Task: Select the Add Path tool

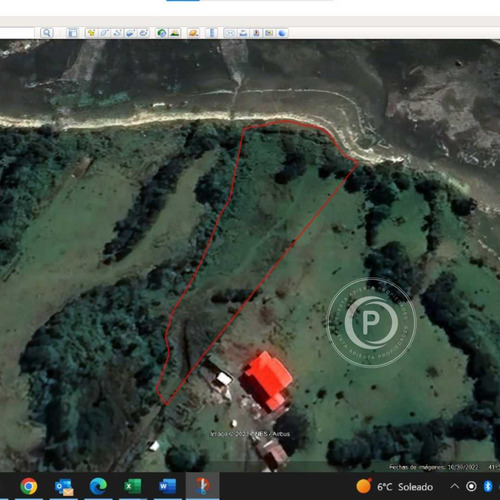Action: pyautogui.click(x=117, y=33)
